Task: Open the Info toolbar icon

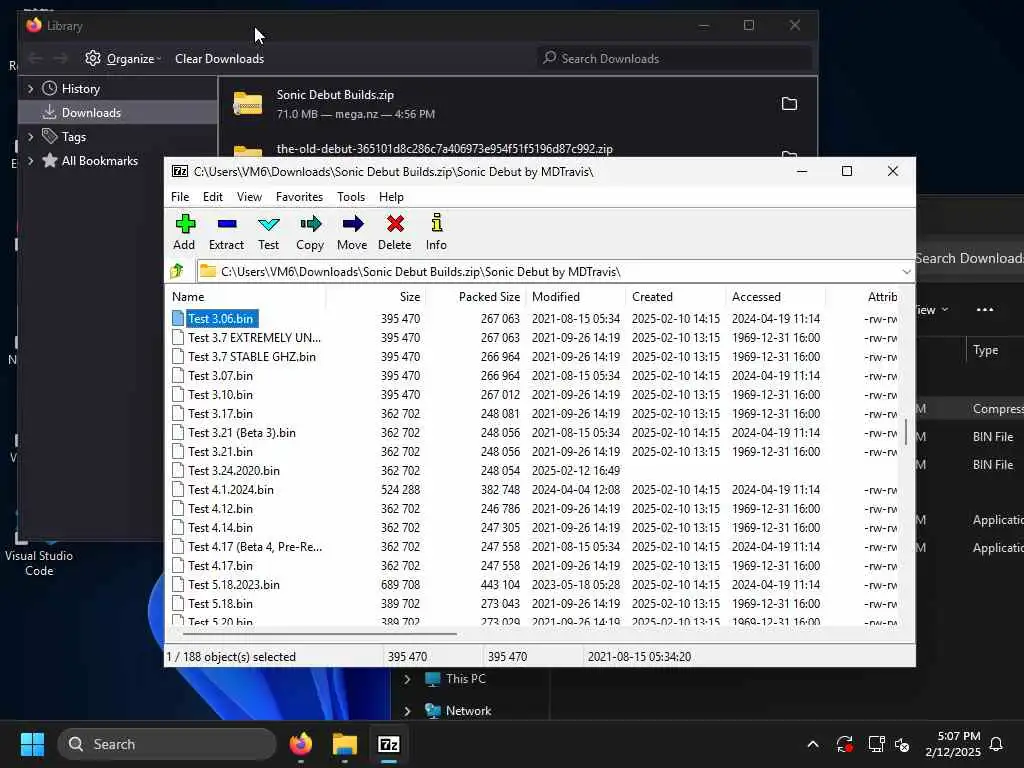Action: [x=436, y=232]
